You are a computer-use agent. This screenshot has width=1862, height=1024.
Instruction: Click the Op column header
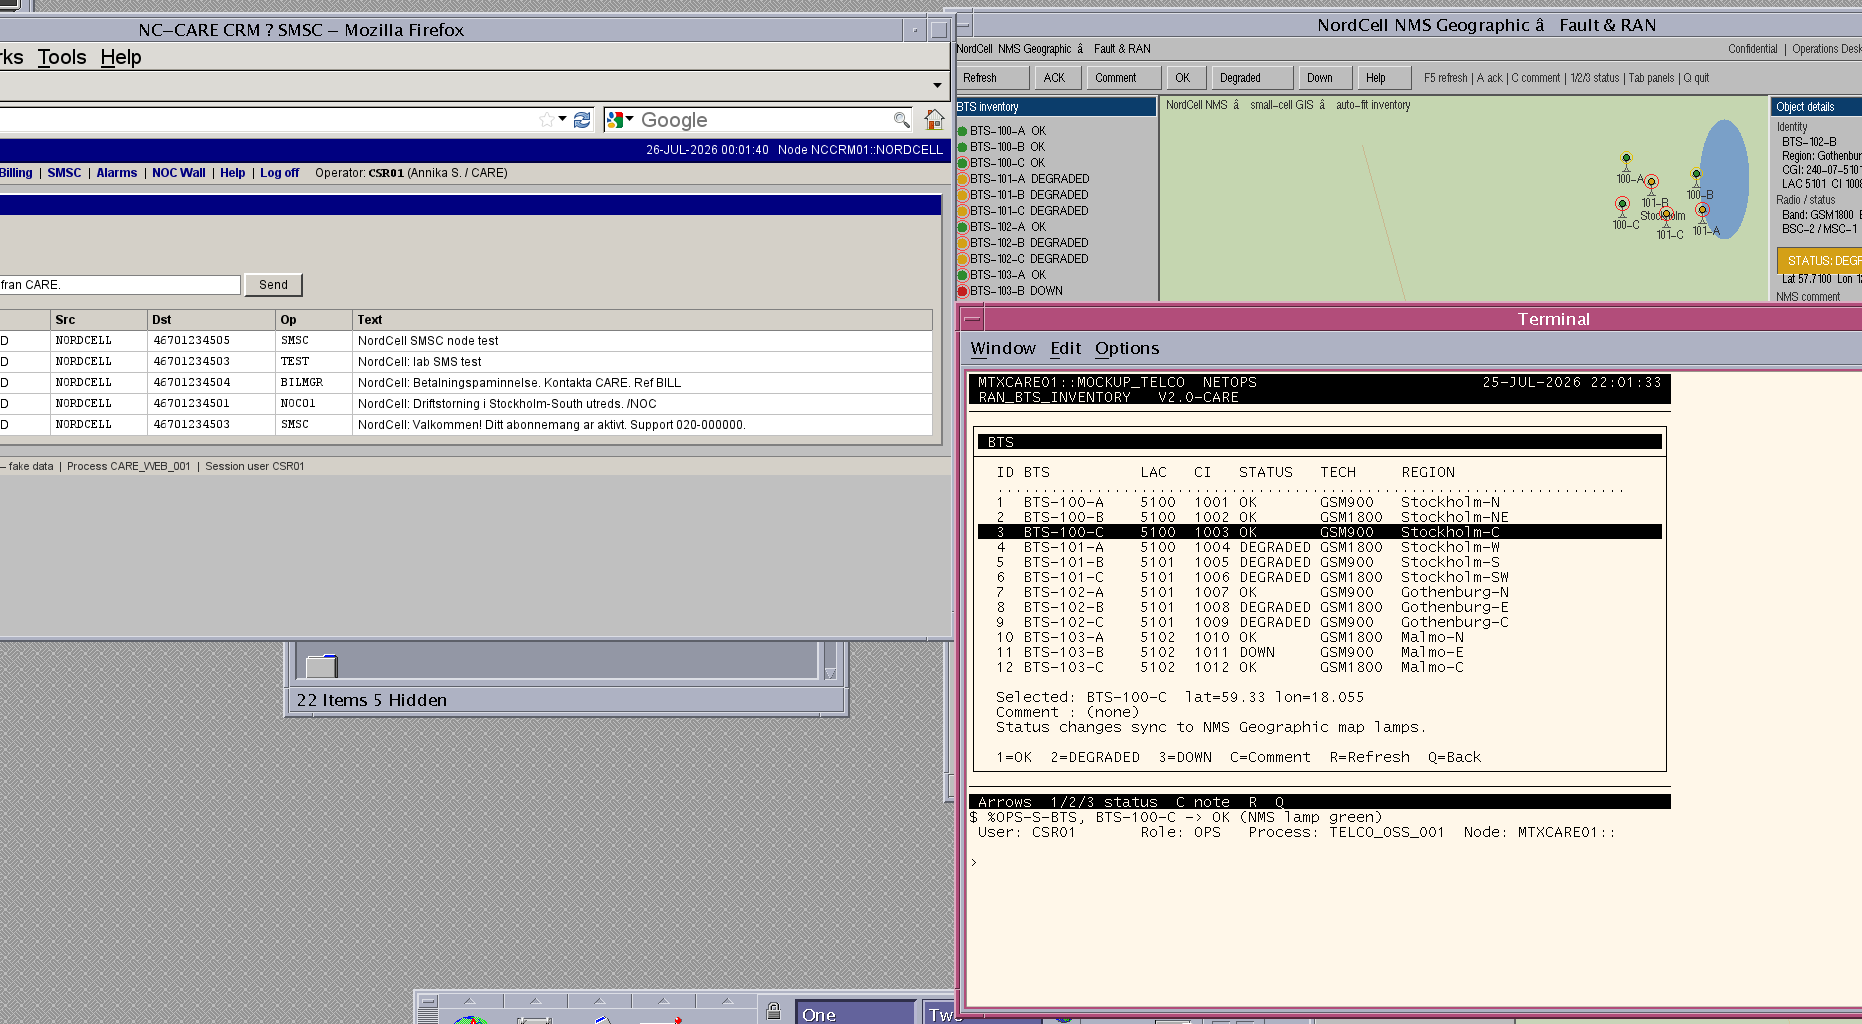(x=314, y=320)
